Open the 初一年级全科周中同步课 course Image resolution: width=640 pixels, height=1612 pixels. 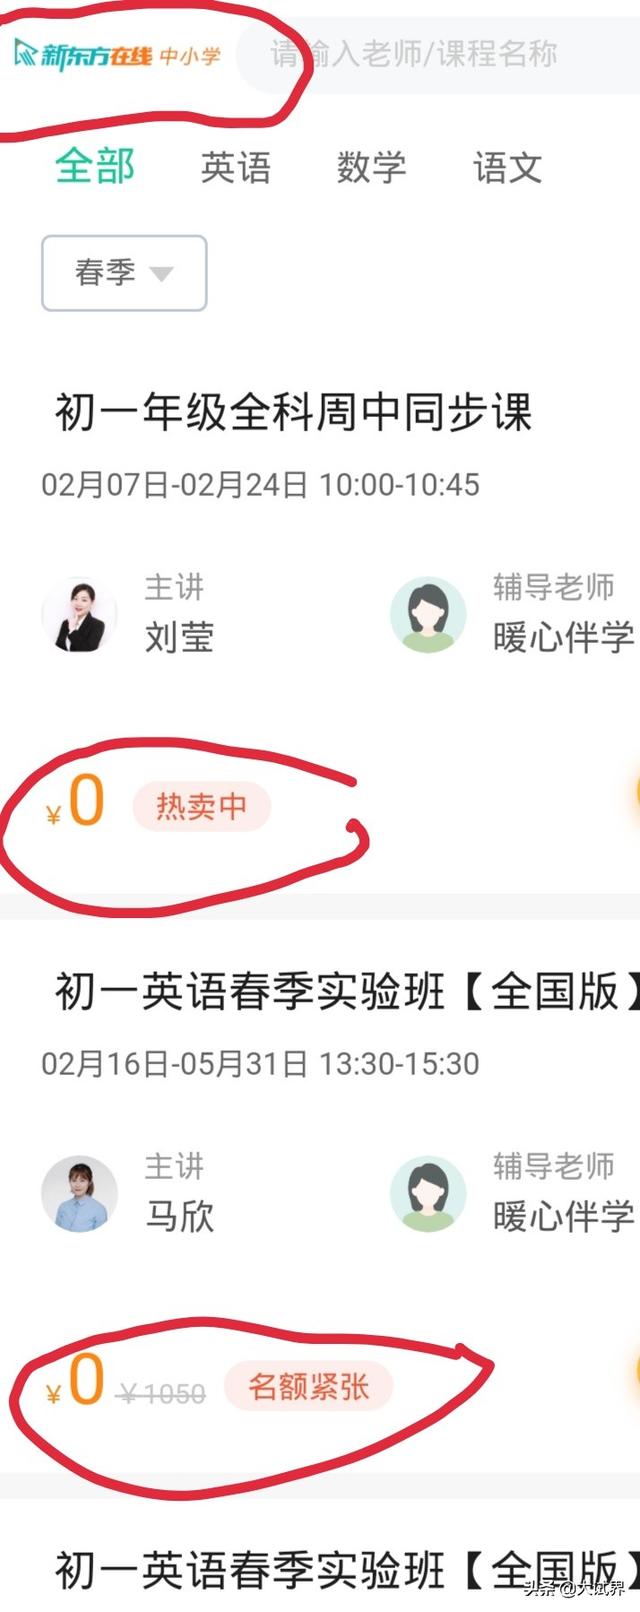(x=293, y=412)
